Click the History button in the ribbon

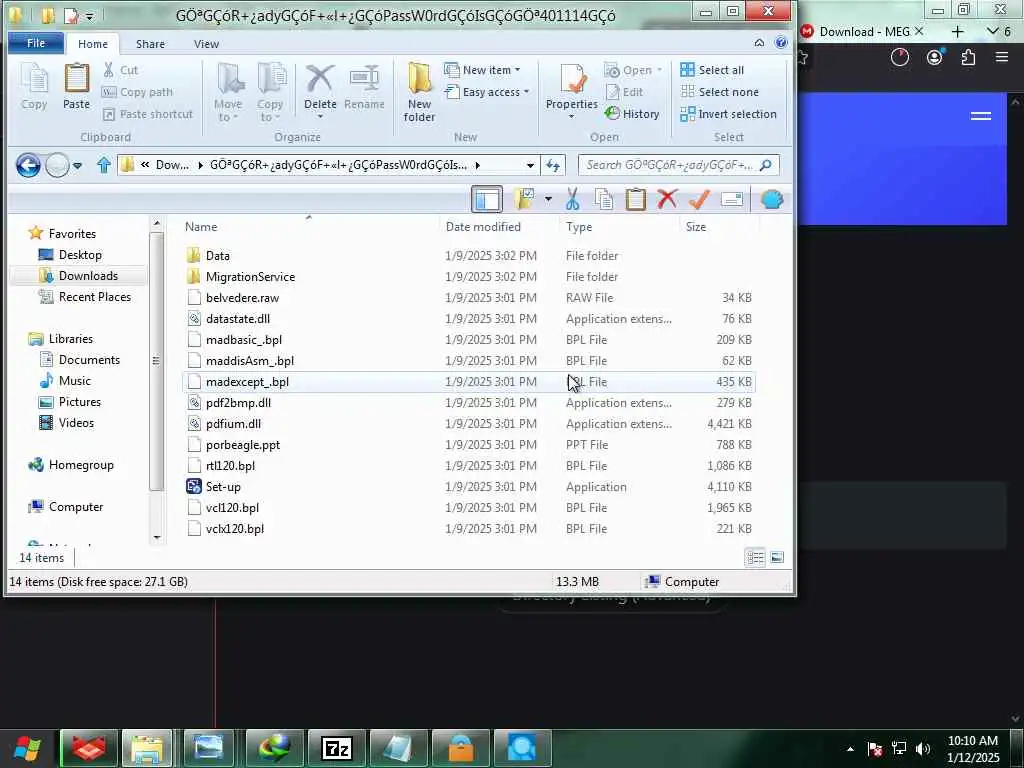click(x=632, y=114)
